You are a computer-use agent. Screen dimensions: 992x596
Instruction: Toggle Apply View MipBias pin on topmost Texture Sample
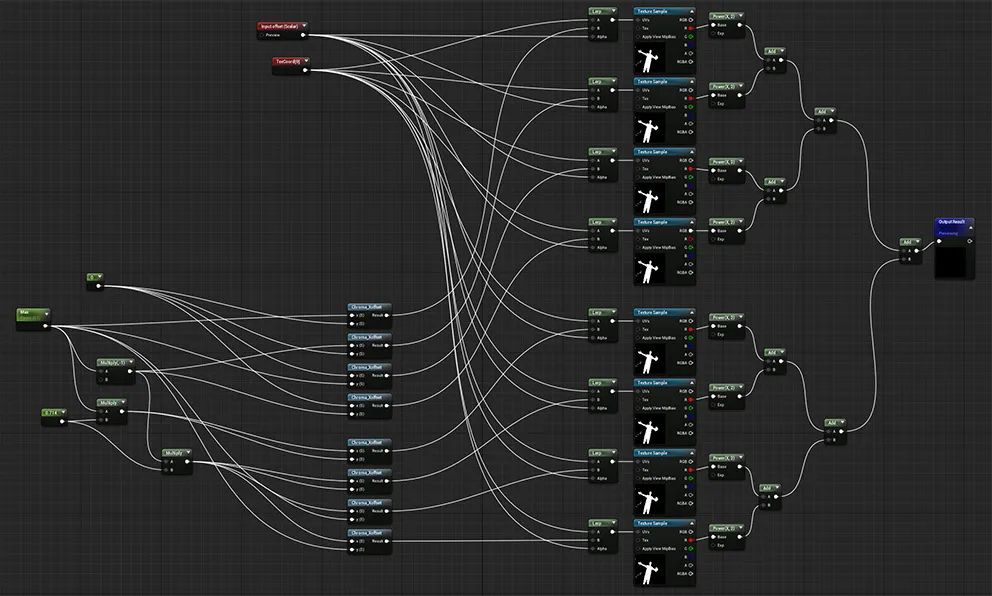(x=638, y=37)
